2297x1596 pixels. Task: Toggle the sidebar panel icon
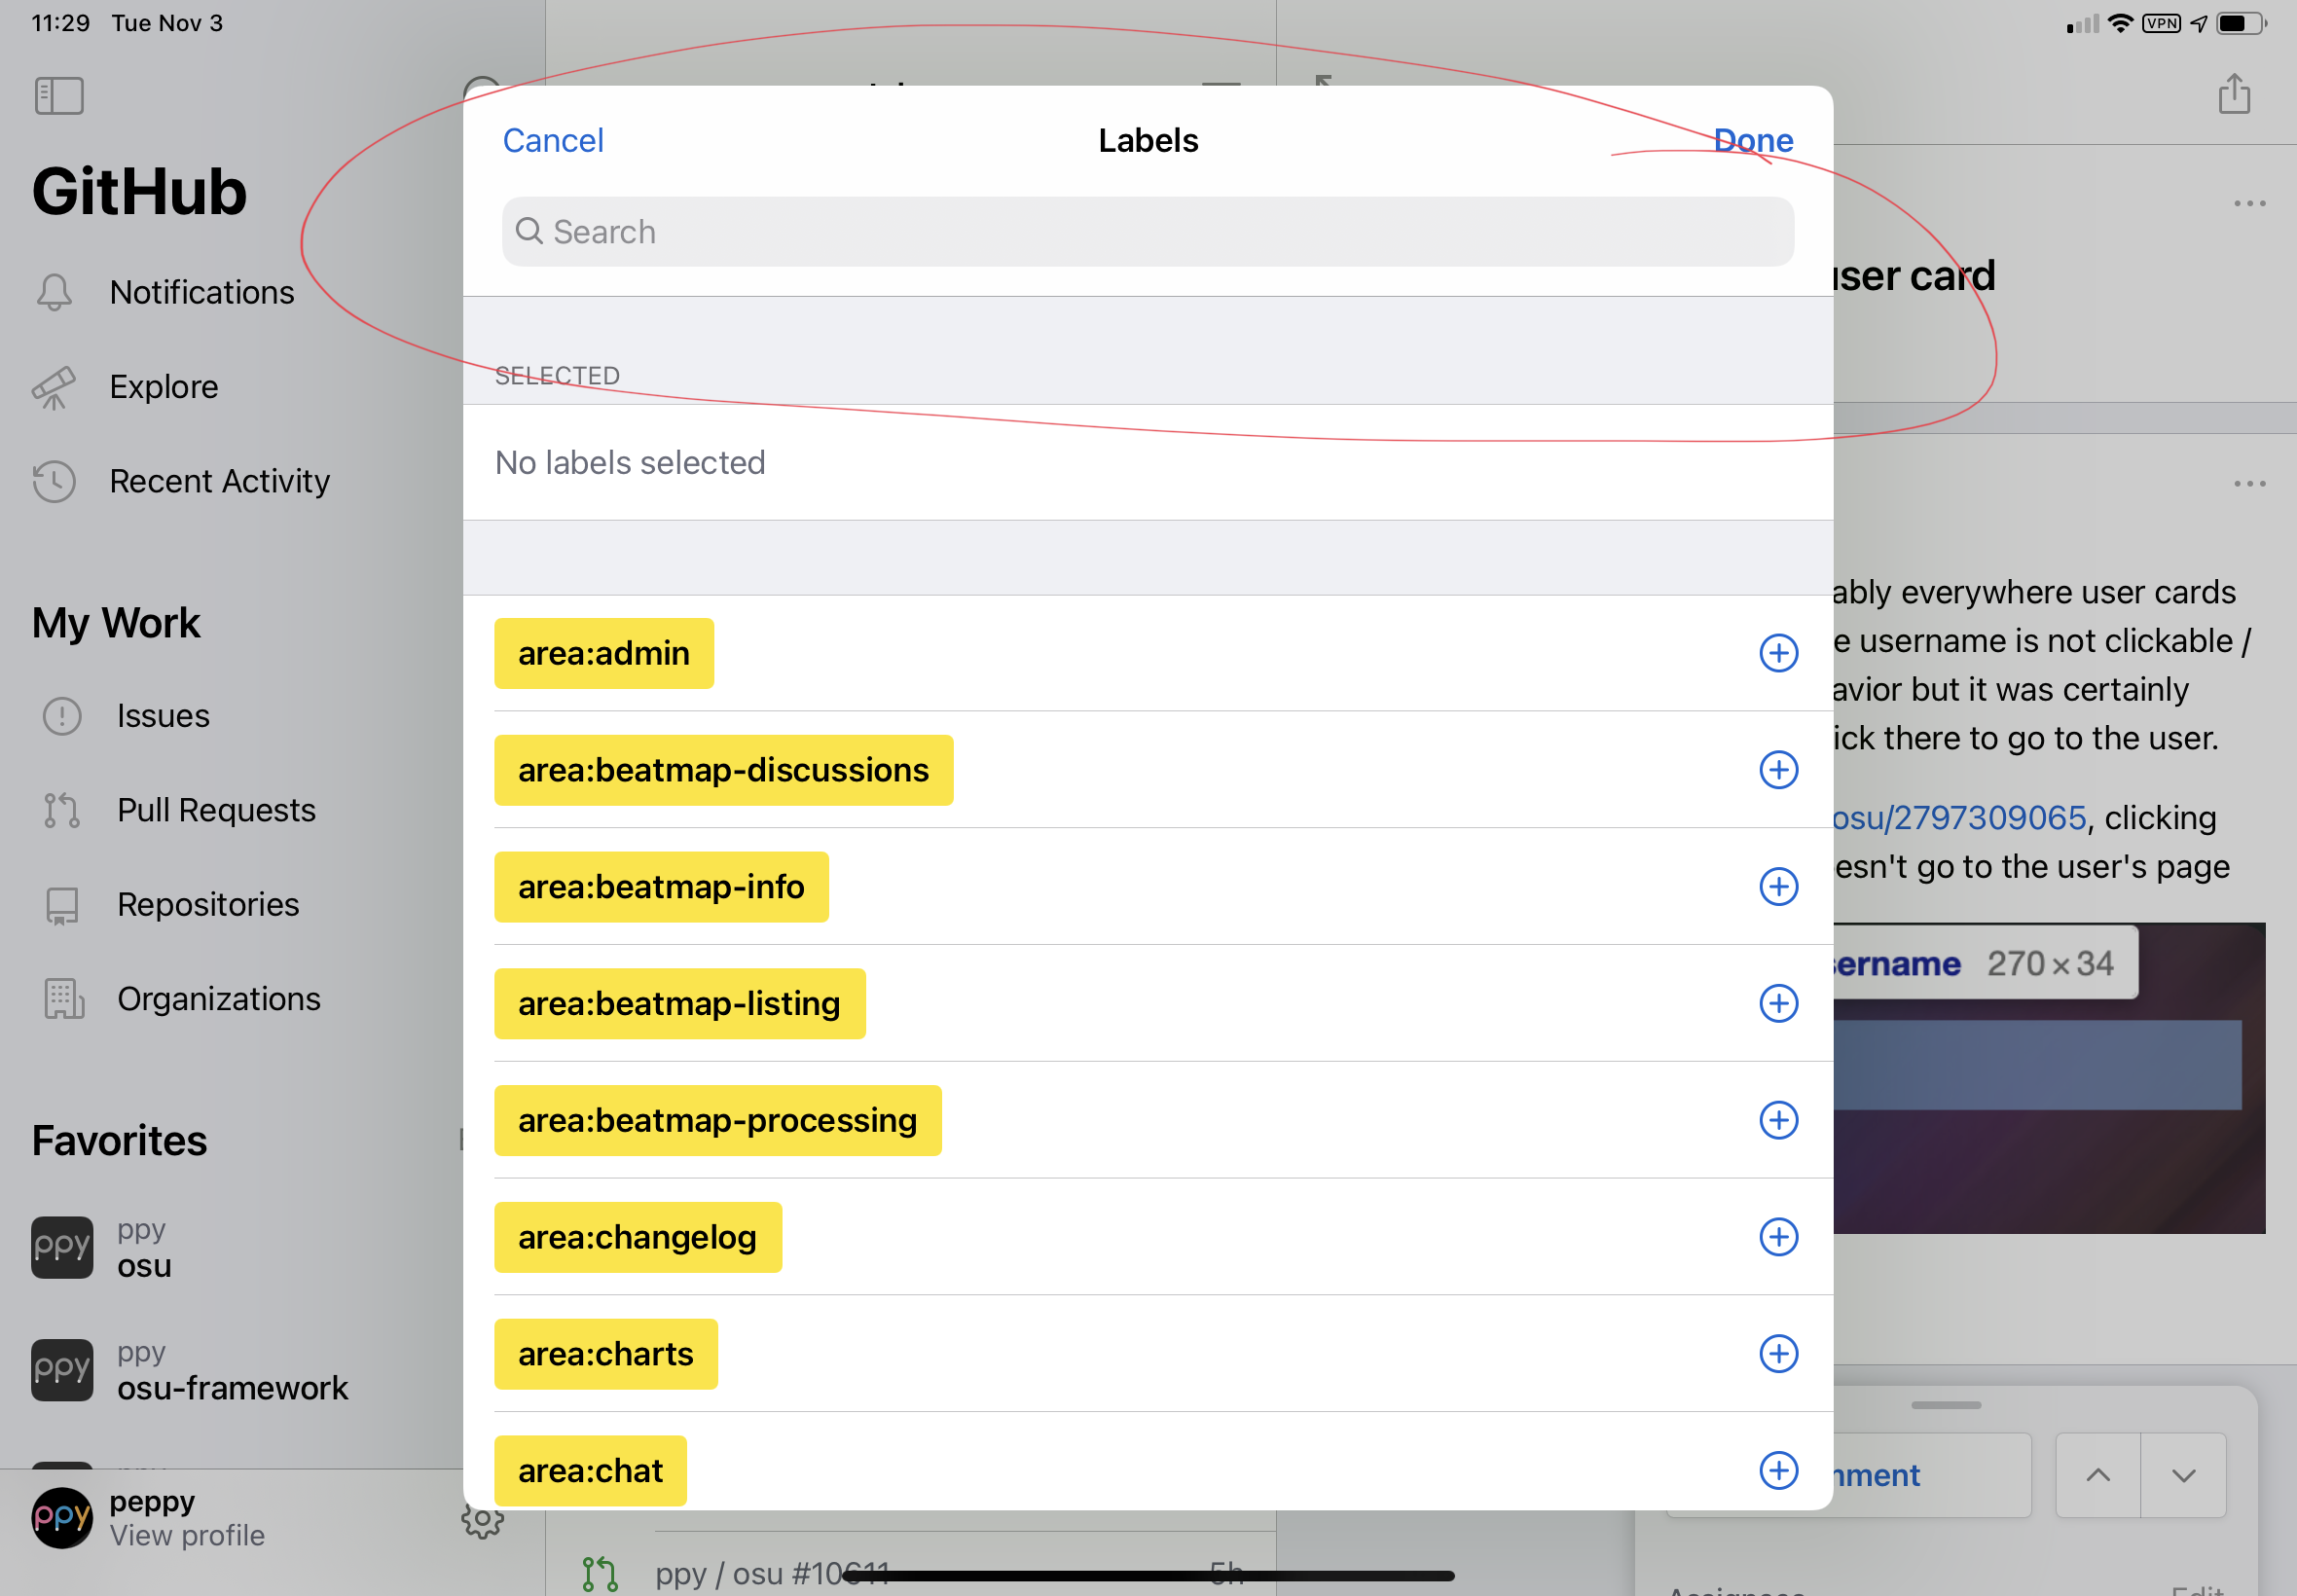pos(59,96)
